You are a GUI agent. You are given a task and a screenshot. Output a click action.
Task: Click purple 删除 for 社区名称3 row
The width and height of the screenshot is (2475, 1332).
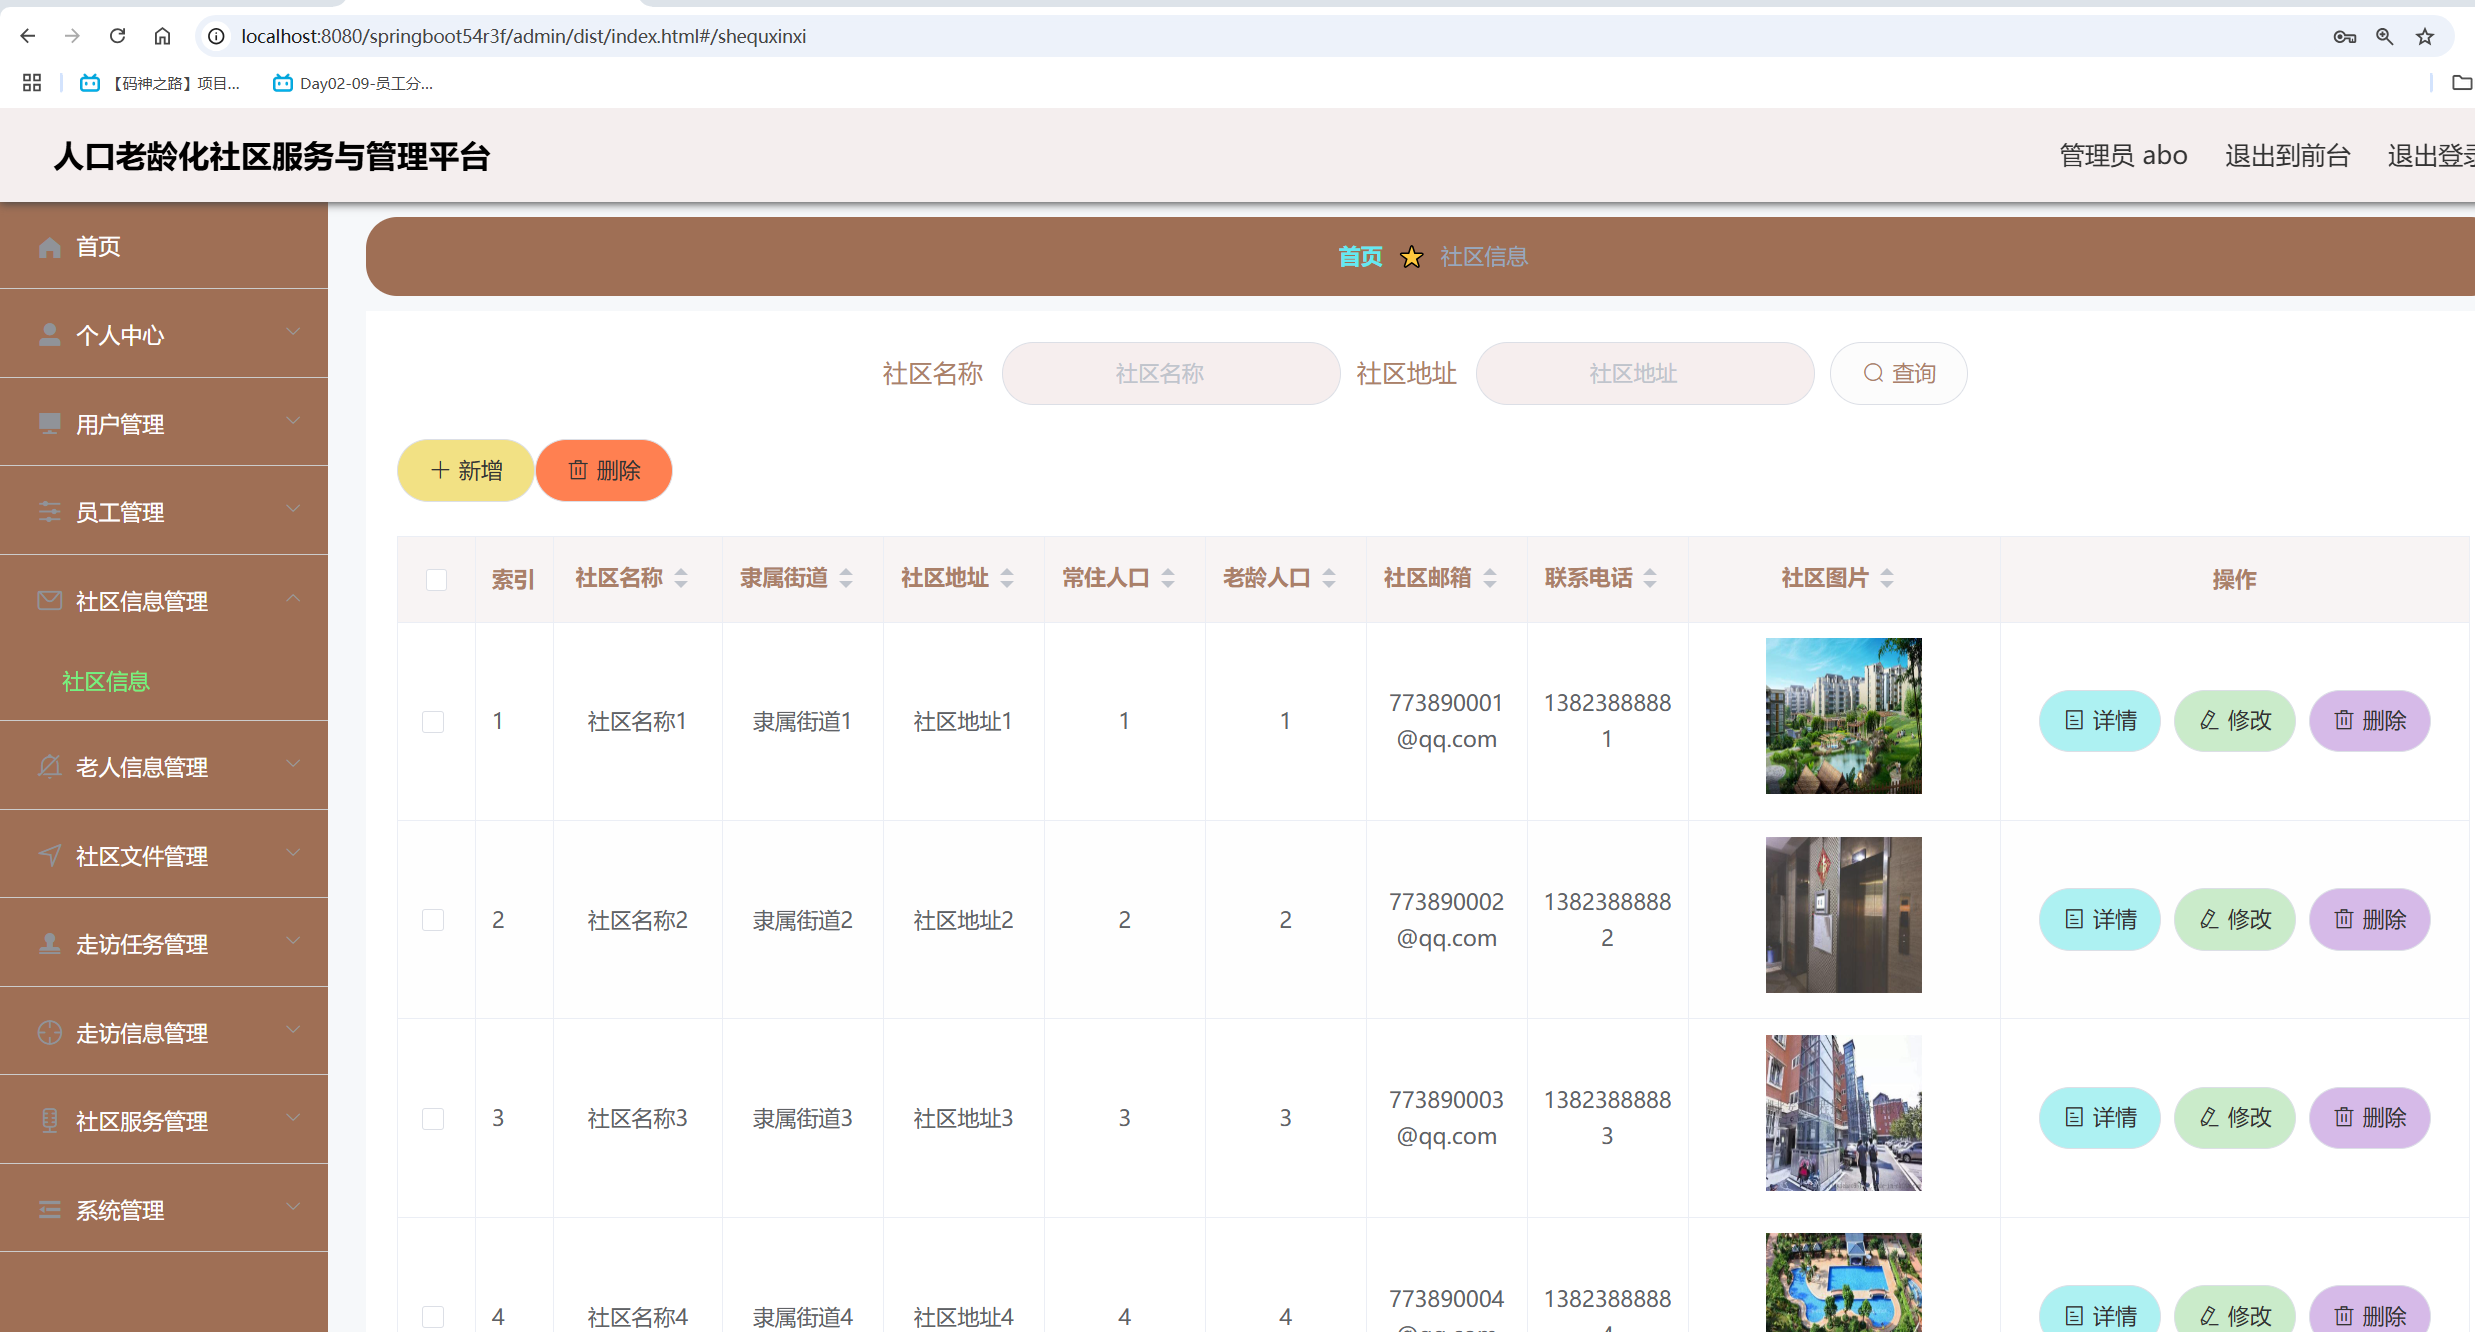(x=2370, y=1118)
